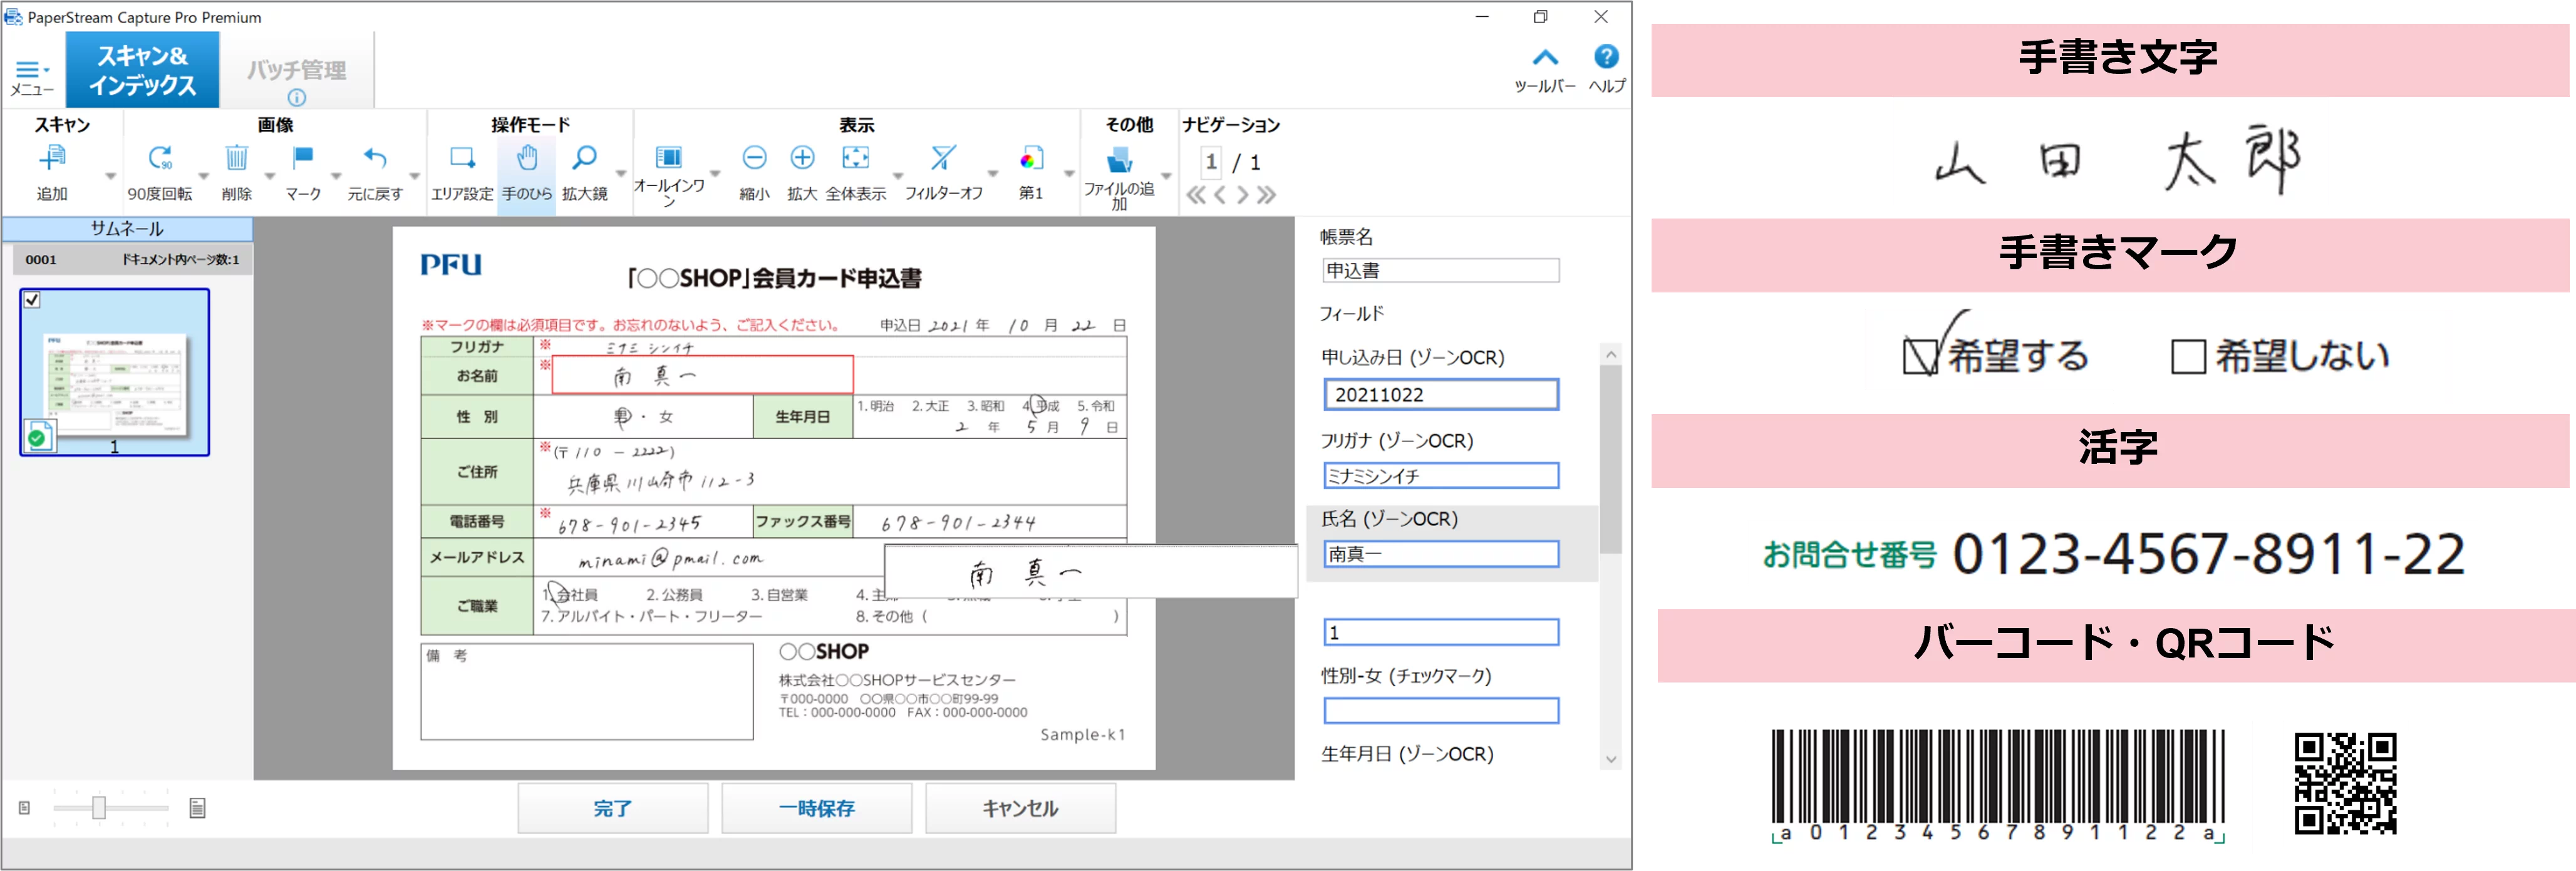The image size is (2576, 871).
Task: Switch to バッチ管理 tab
Action: 297,70
